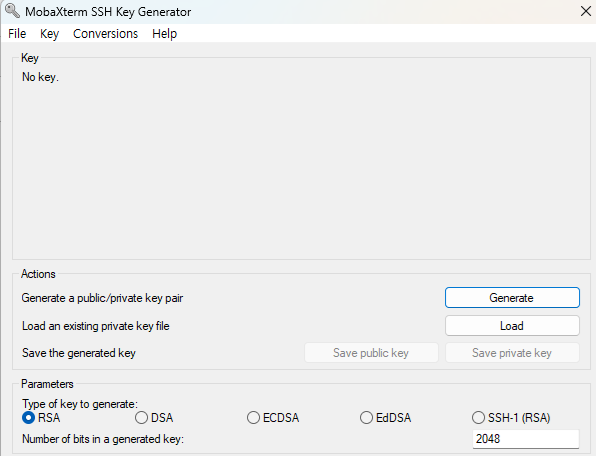
Task: Open the File menu
Action: point(17,33)
